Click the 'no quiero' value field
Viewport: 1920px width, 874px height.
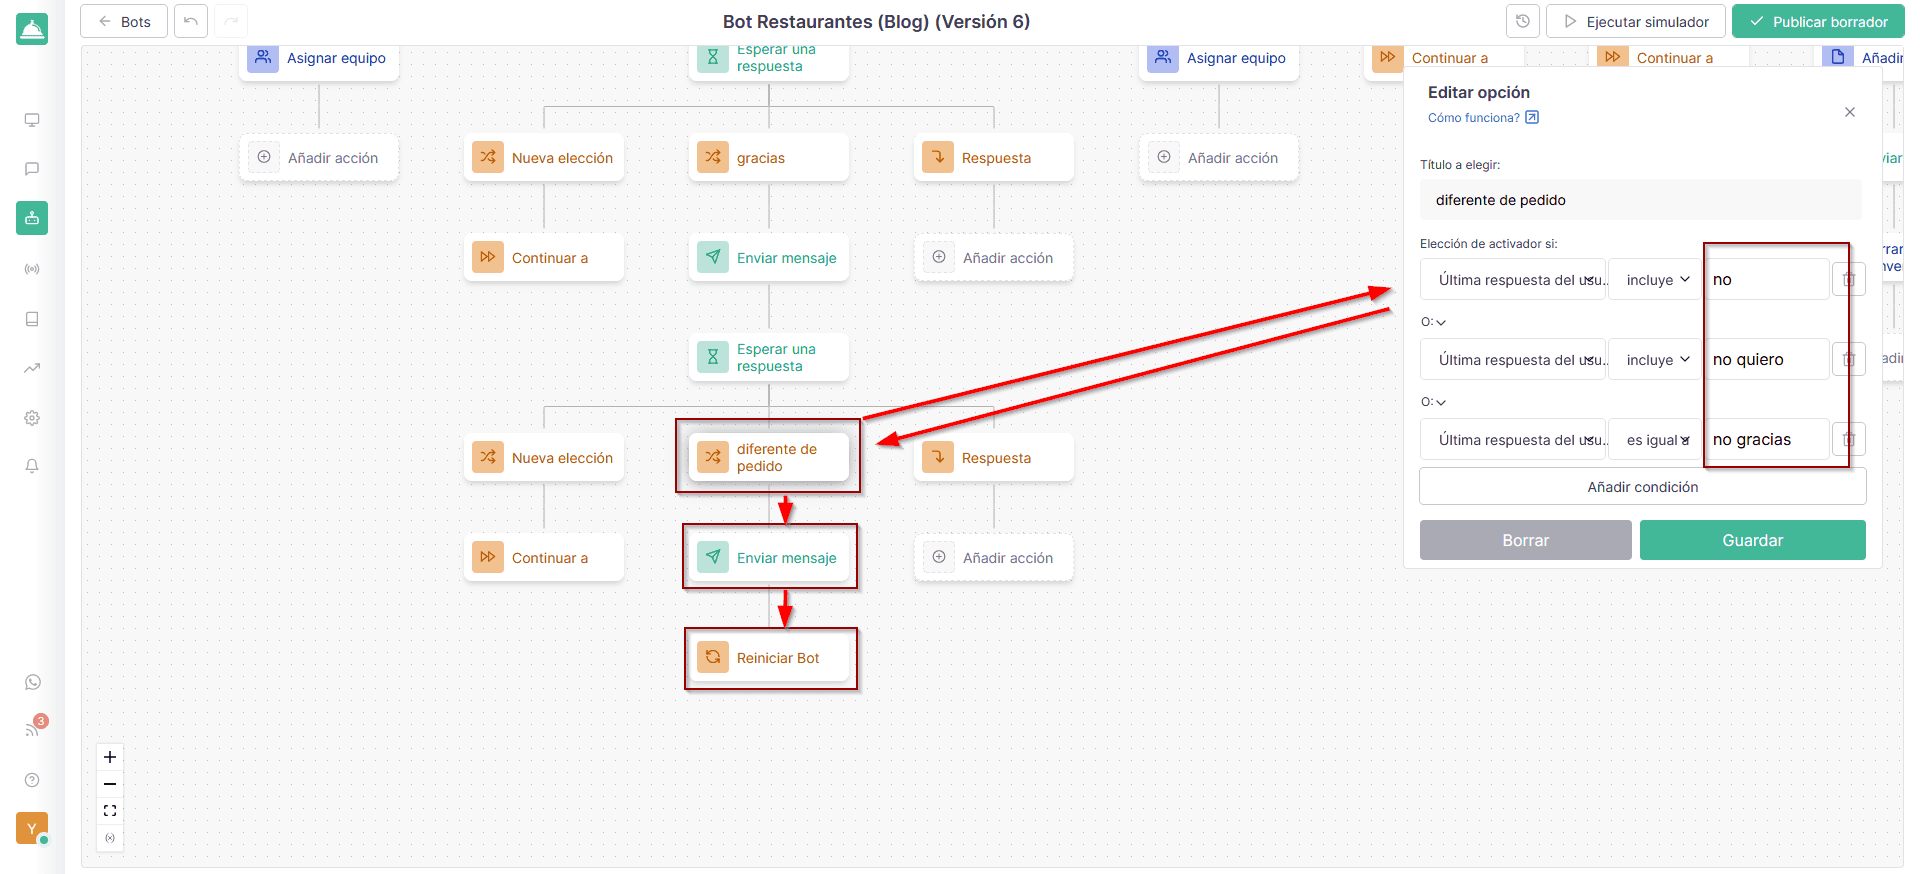coord(1767,360)
